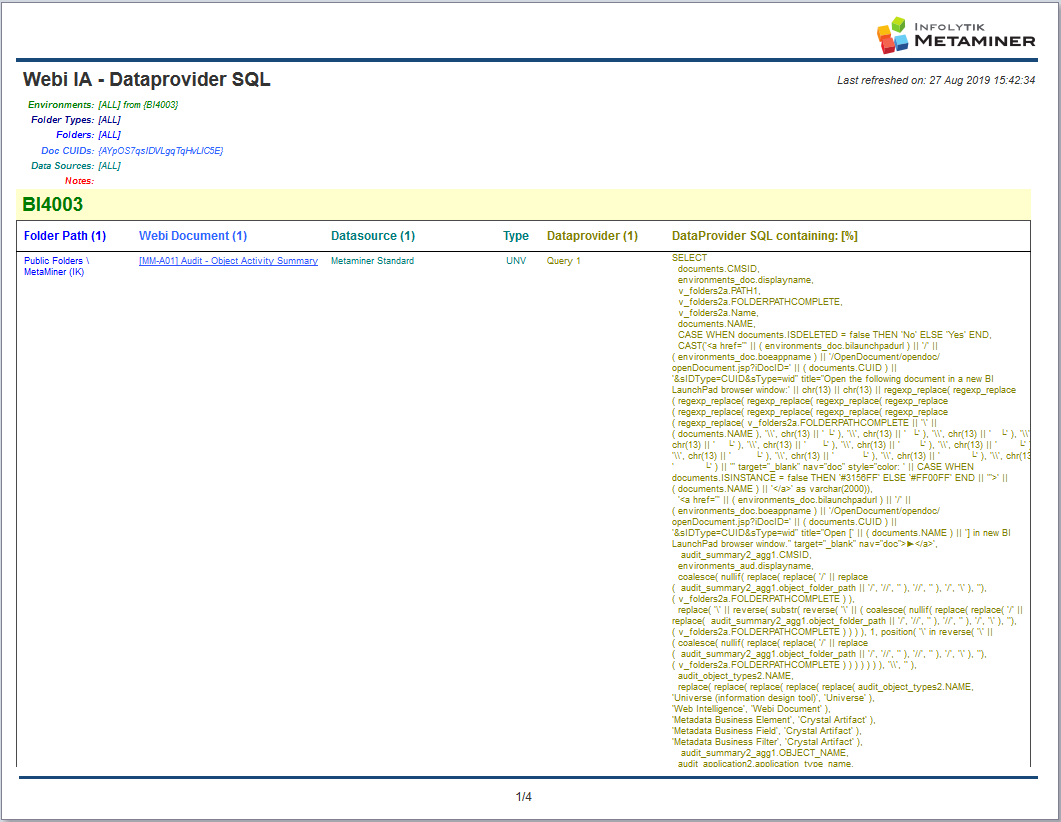Click the environments_aud.displayname, SQL line
This screenshot has width=1061, height=822.
(746, 566)
